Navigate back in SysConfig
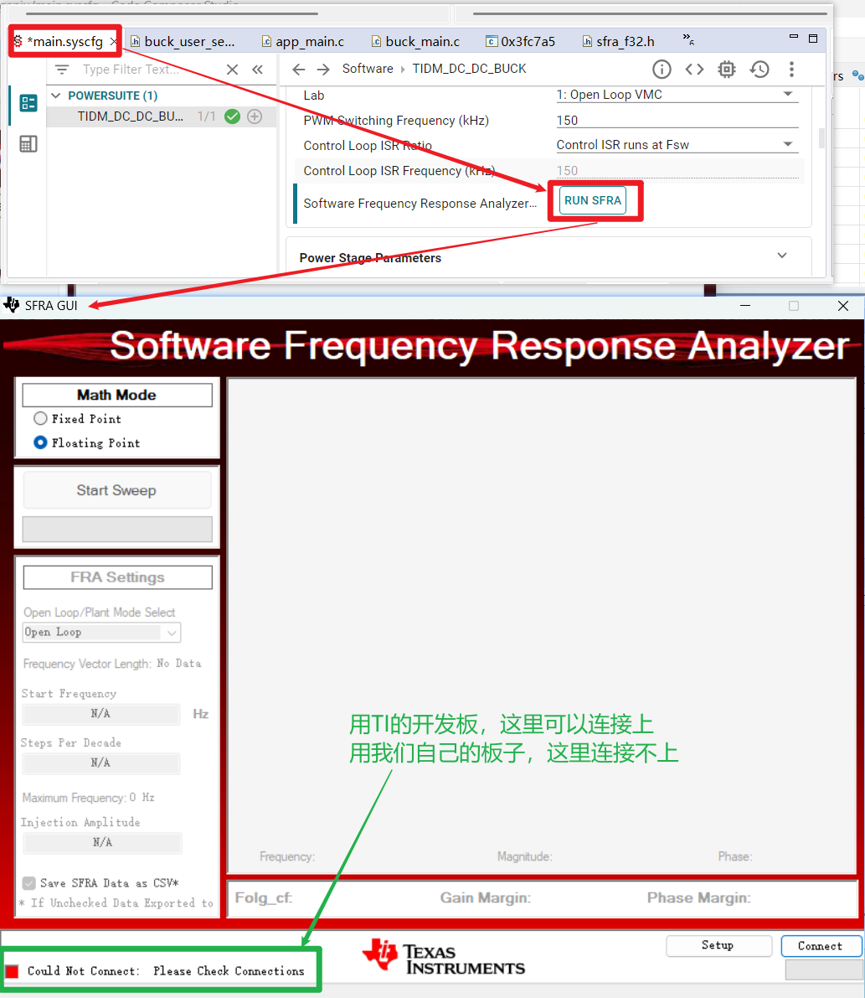 [299, 69]
